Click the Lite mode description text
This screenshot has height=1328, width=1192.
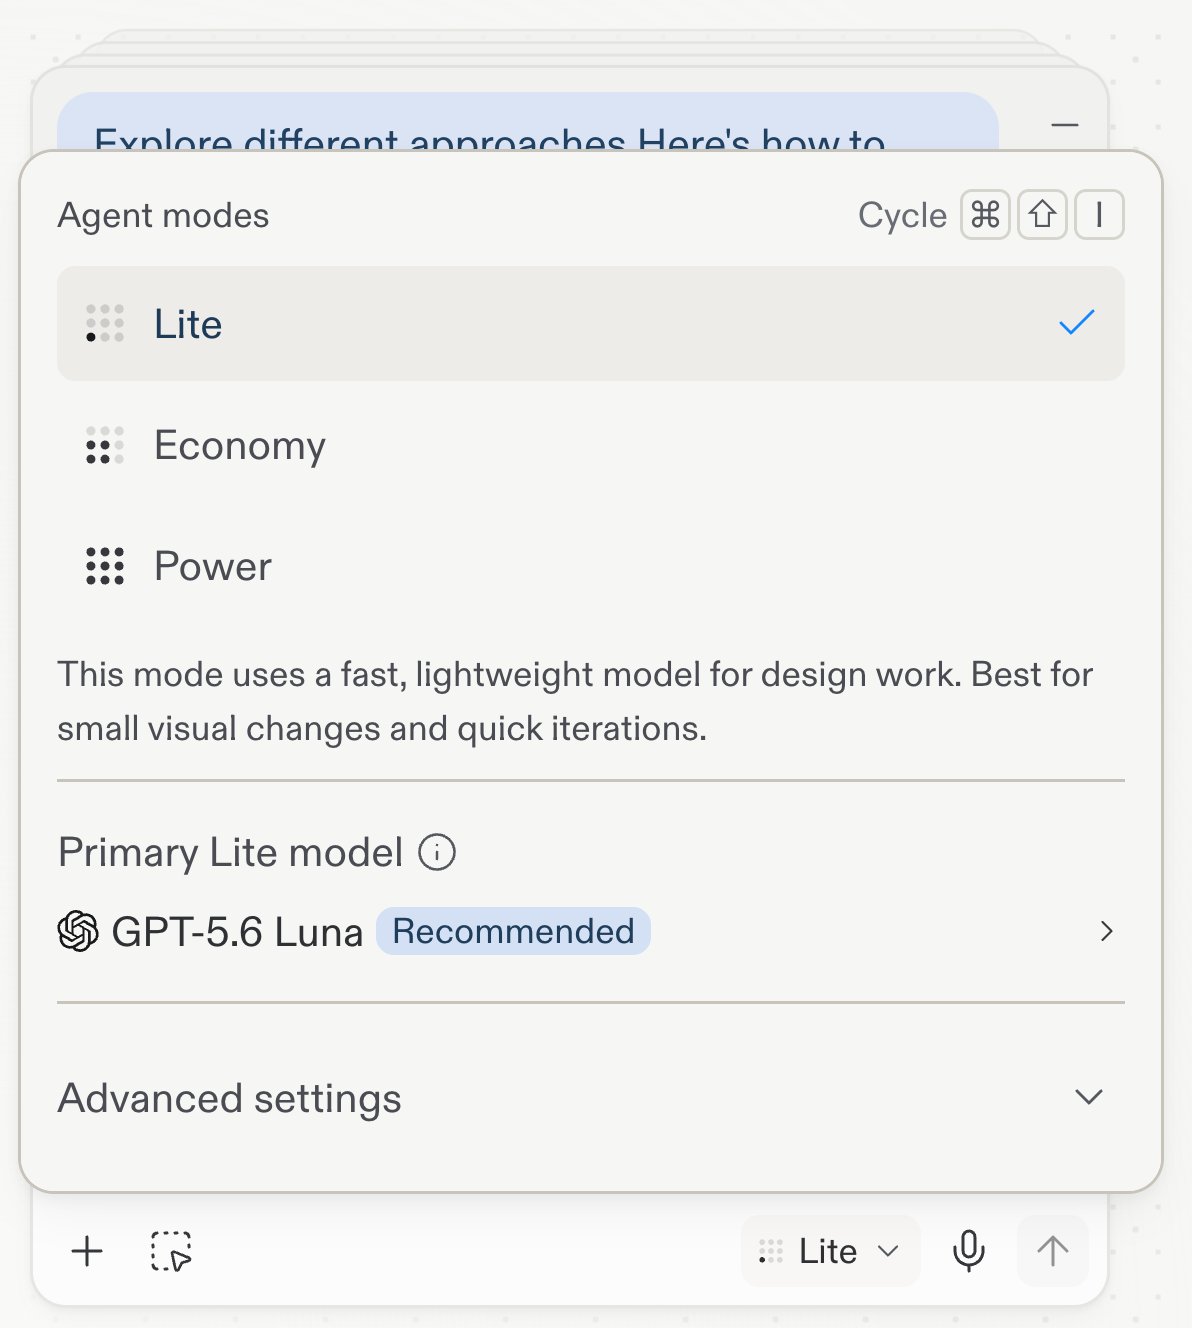tap(575, 701)
